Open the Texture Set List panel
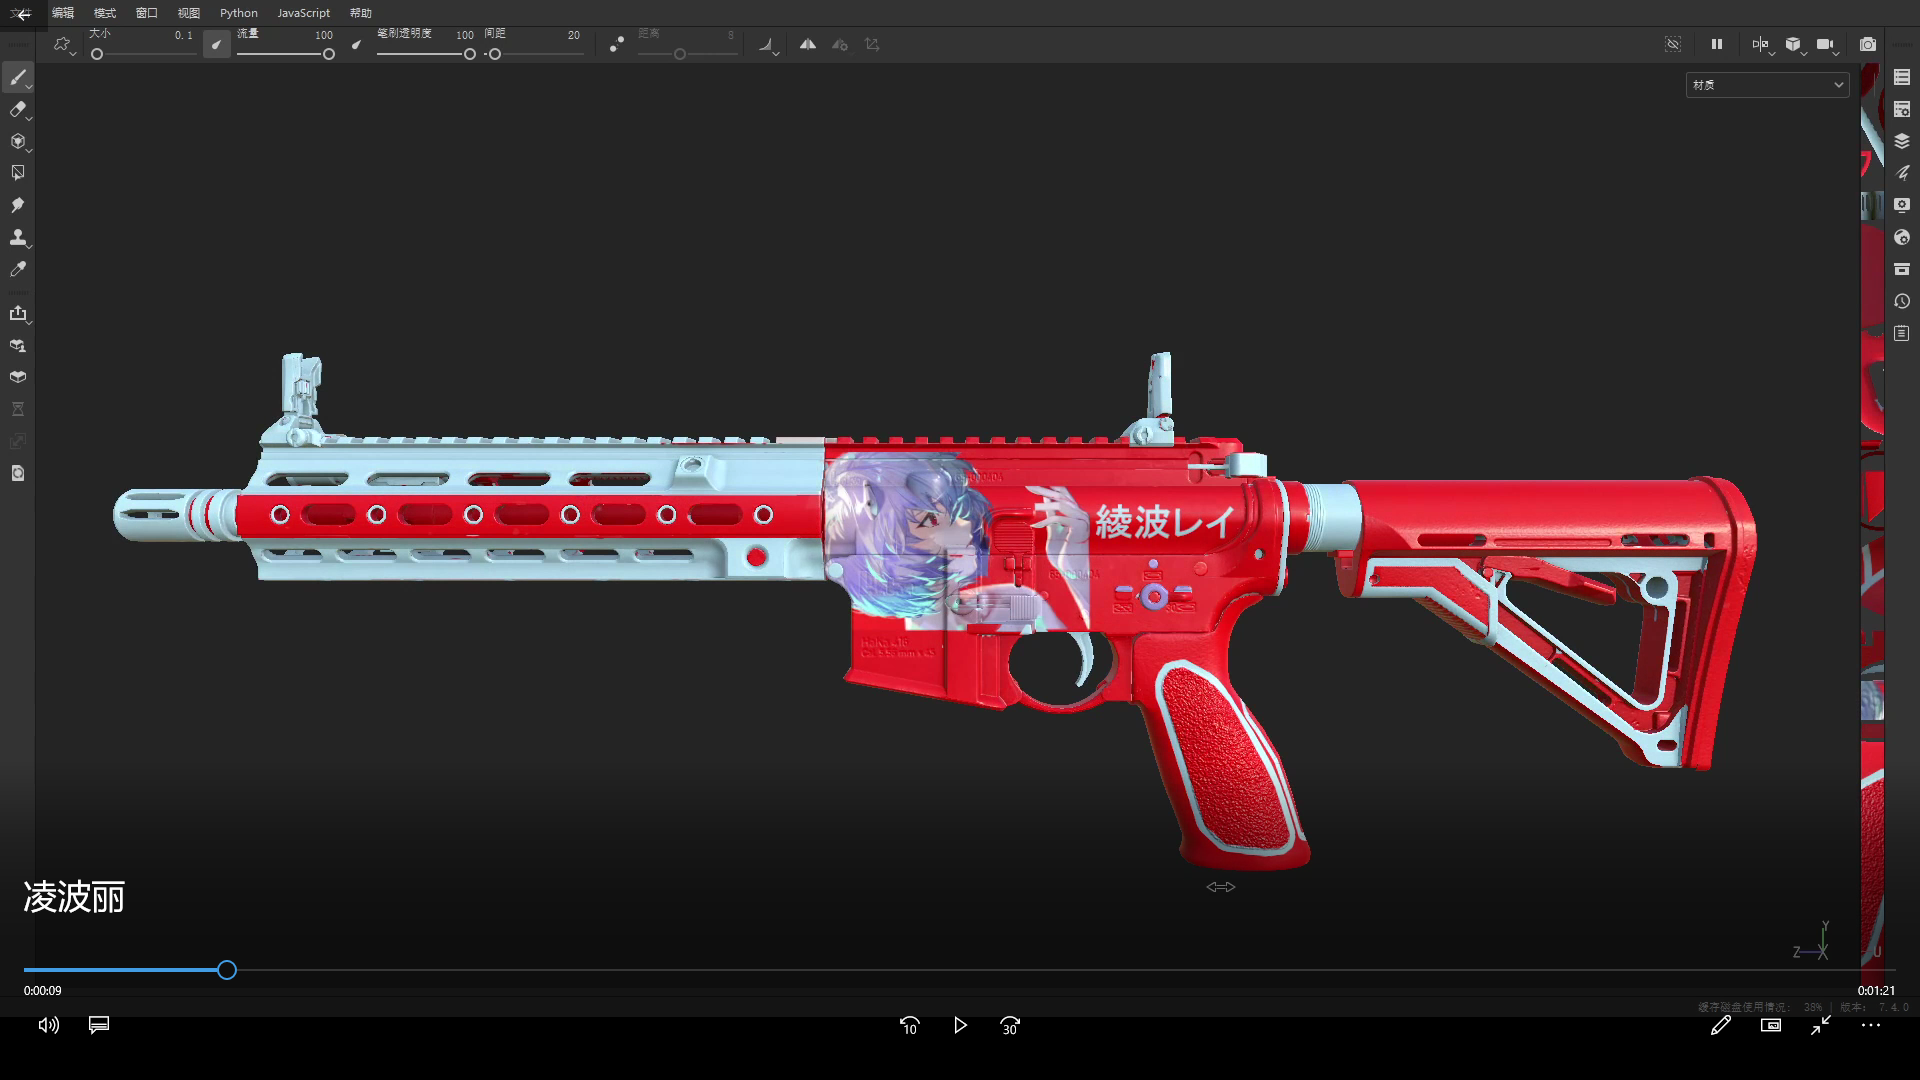The width and height of the screenshot is (1920, 1080). [1902, 77]
